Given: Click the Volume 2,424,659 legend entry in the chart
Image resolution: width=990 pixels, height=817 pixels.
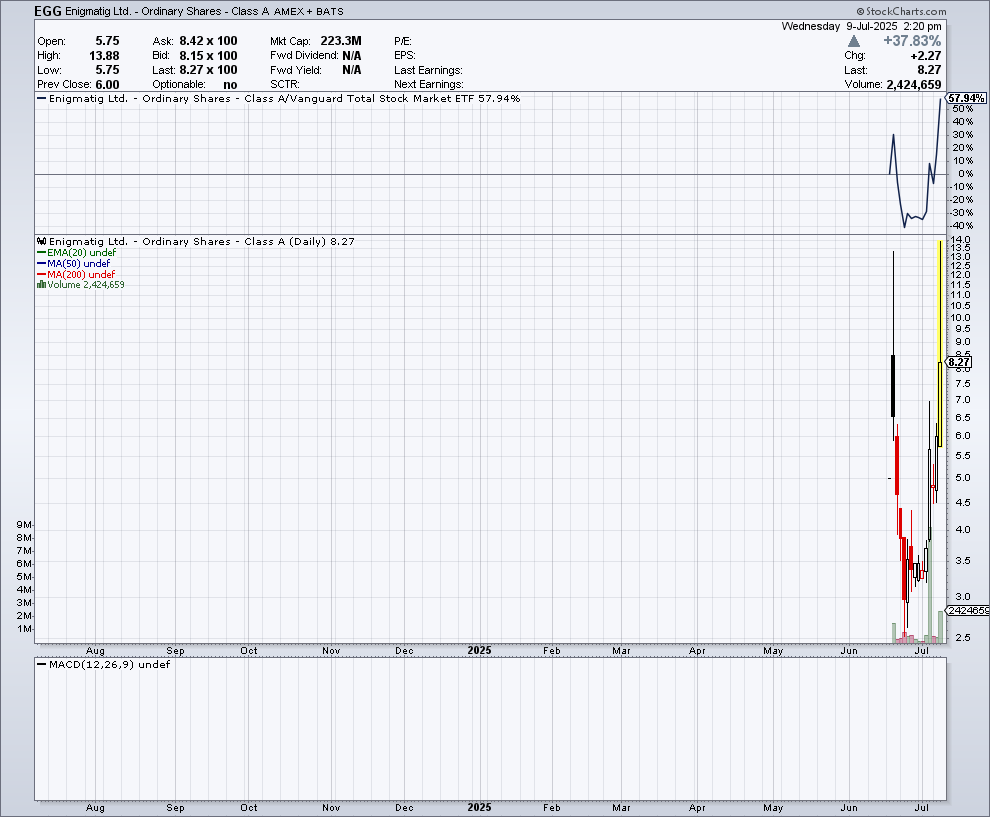Looking at the screenshot, I should [81, 285].
